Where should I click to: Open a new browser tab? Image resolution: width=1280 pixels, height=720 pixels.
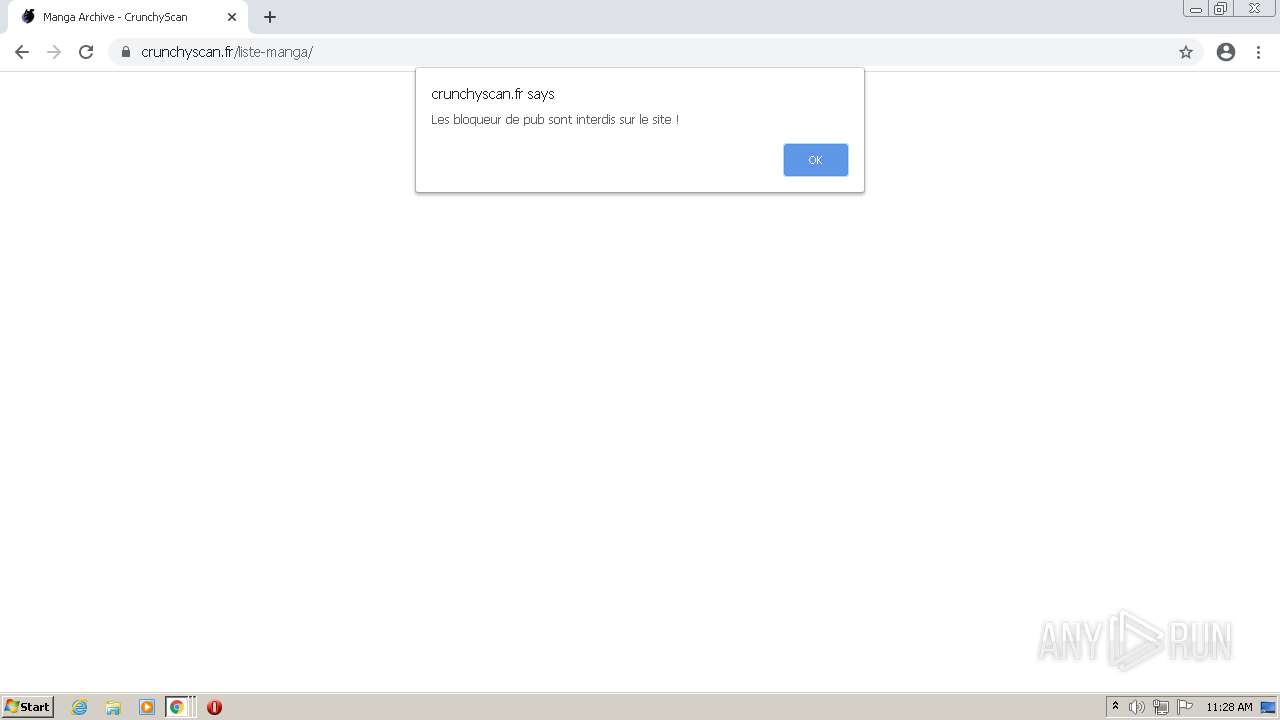coord(270,17)
